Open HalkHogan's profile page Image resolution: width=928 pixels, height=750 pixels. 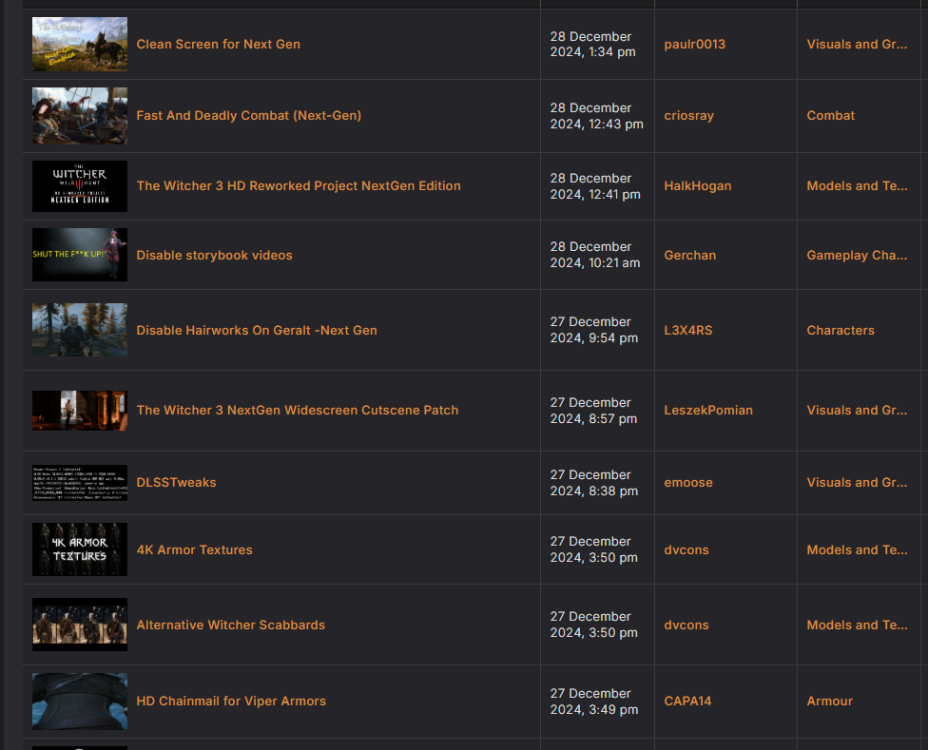(698, 186)
